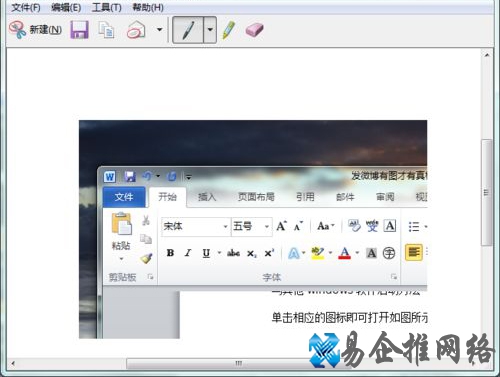This screenshot has height=377, width=500.
Task: Click the Shrink Font icon
Action: [x=298, y=226]
